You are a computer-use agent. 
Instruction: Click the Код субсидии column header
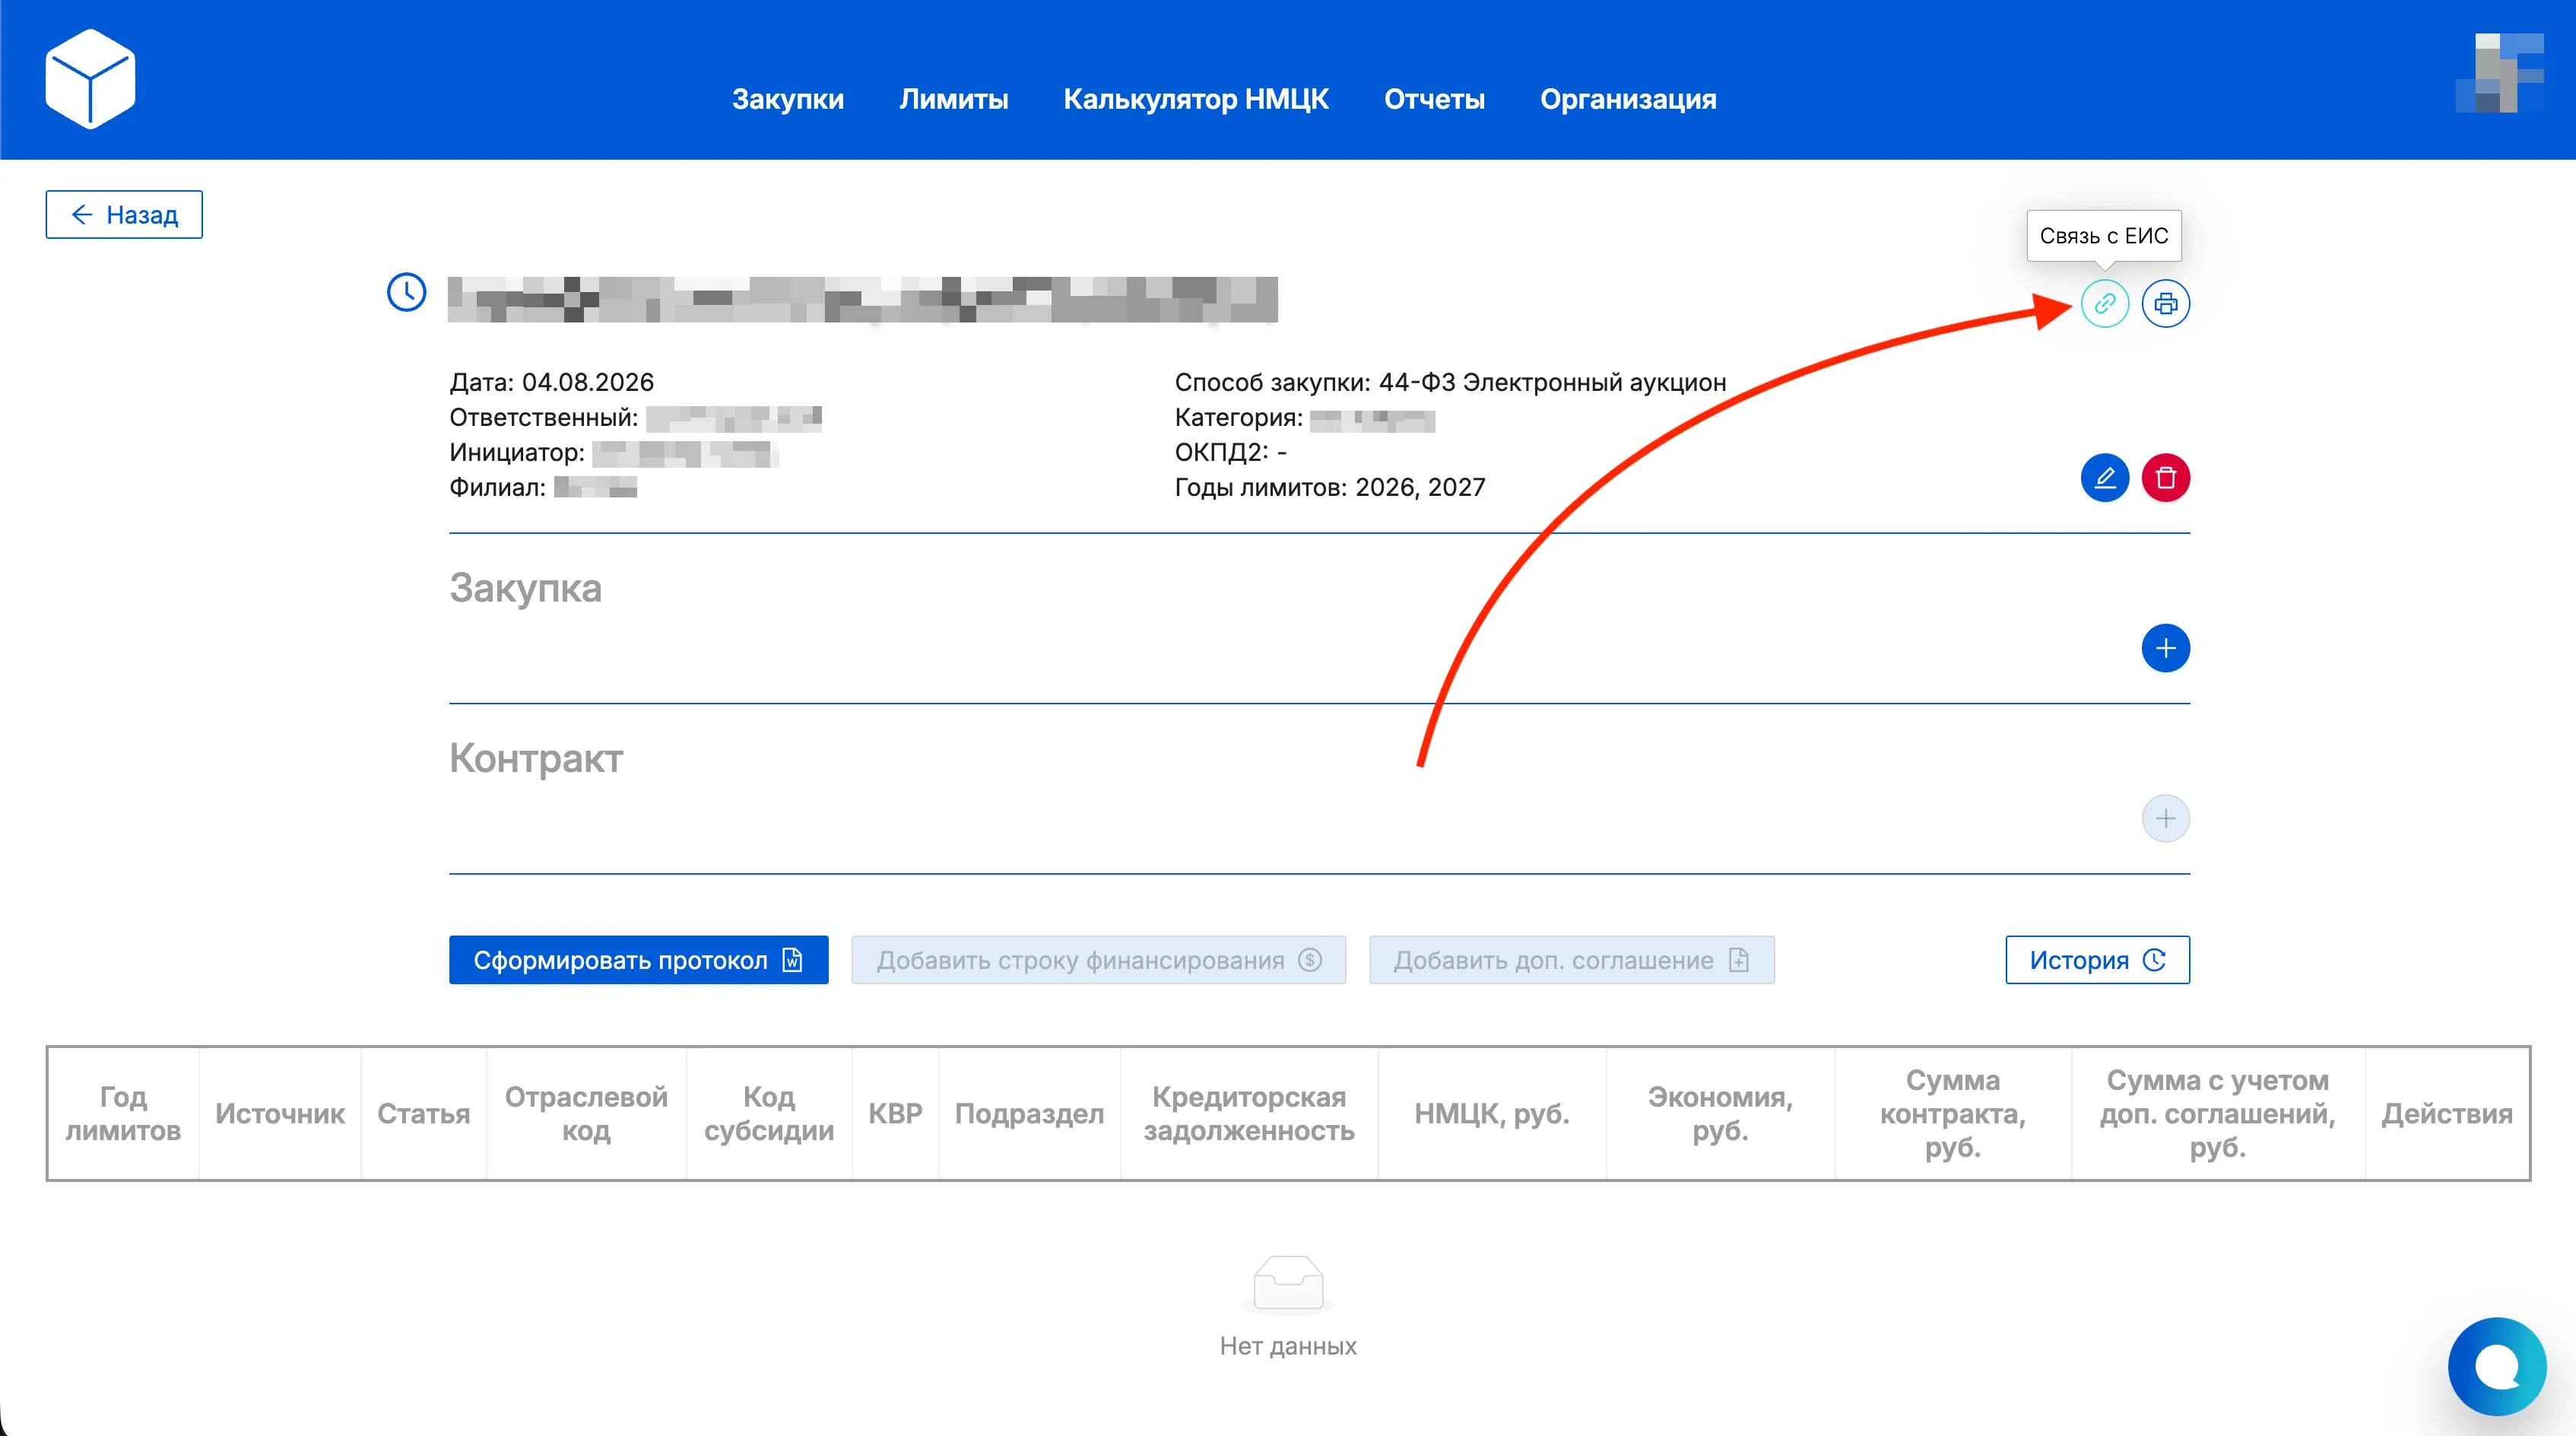tap(769, 1114)
